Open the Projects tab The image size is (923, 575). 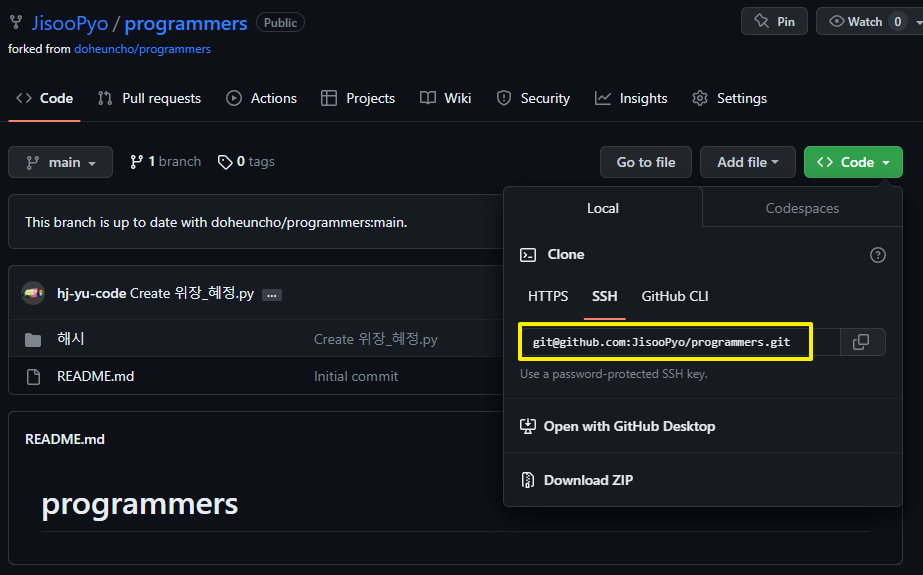click(x=357, y=98)
